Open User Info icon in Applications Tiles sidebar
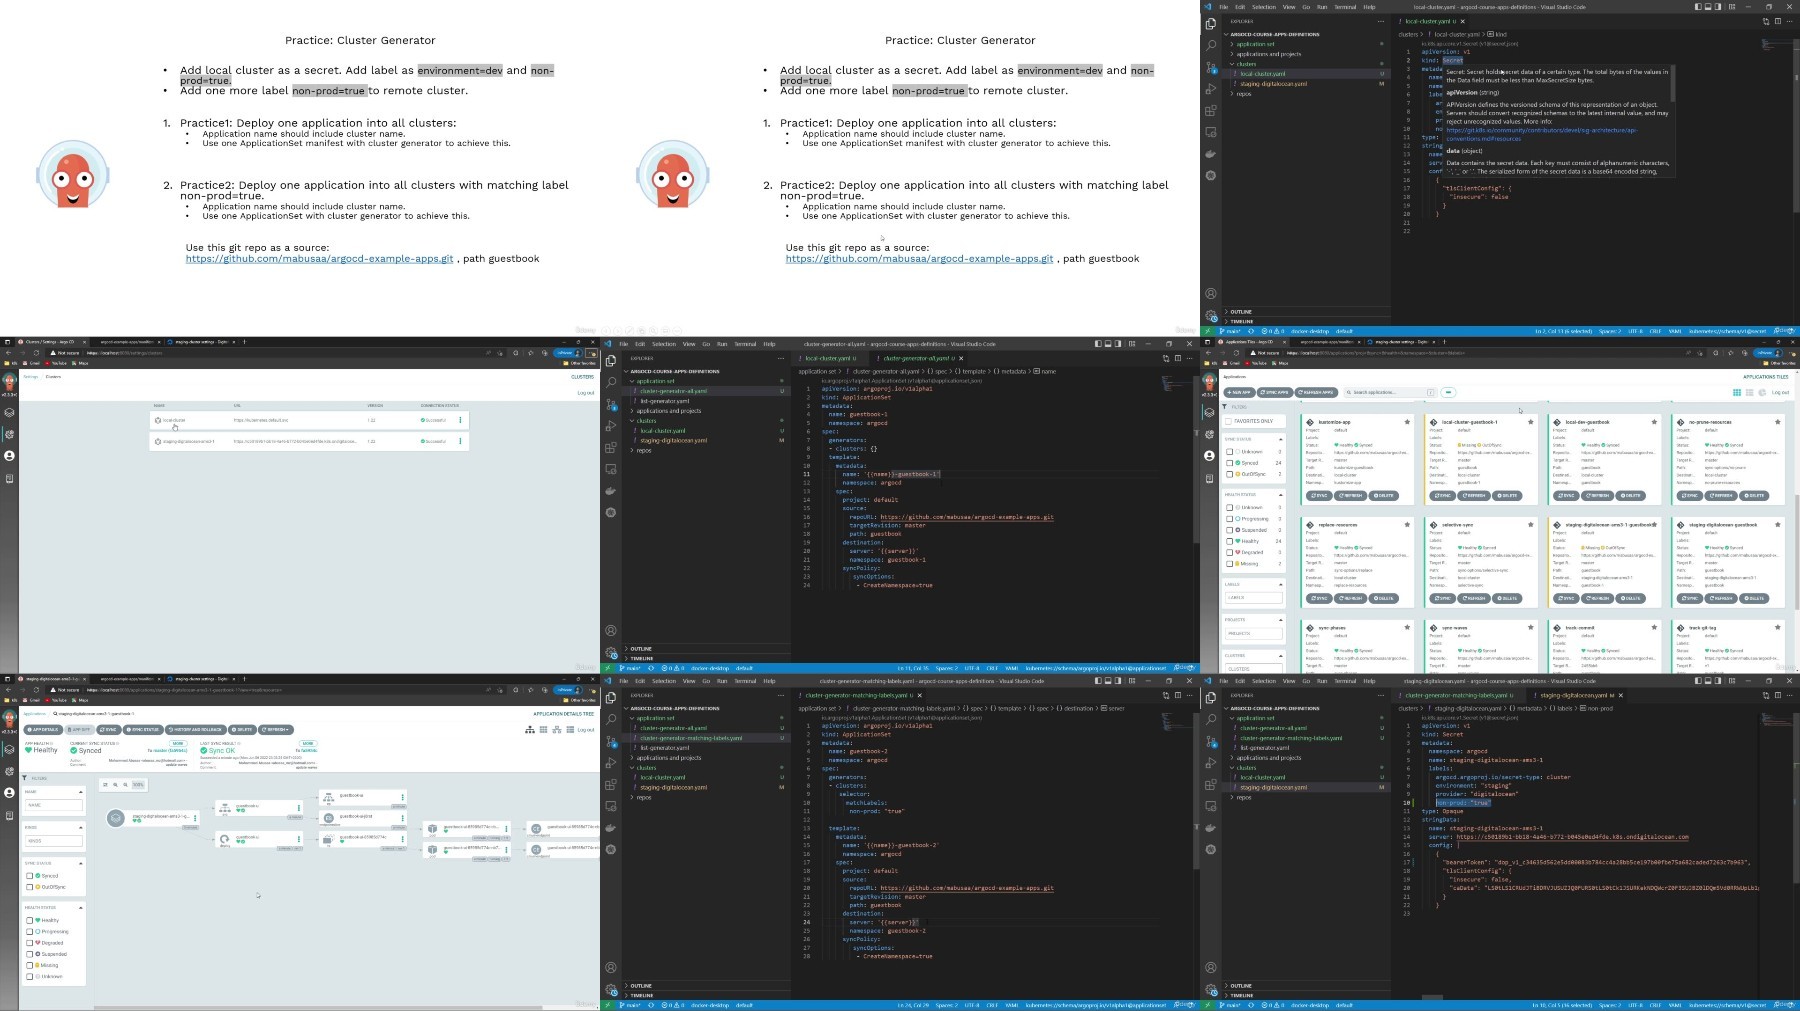Screen dimensions: 1800x1011 click(1210, 456)
